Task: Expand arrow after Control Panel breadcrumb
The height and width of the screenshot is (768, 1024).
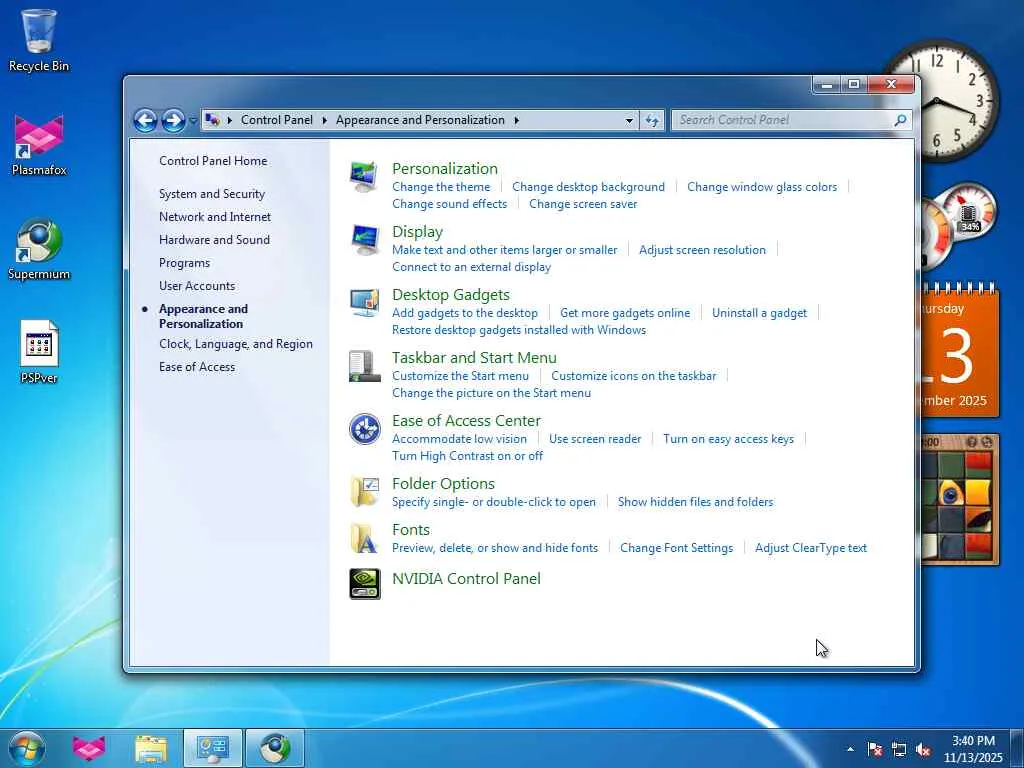Action: [x=324, y=120]
